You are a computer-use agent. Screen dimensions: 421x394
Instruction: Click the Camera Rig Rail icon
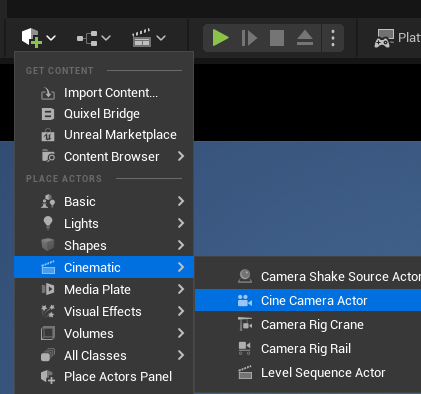click(x=245, y=348)
